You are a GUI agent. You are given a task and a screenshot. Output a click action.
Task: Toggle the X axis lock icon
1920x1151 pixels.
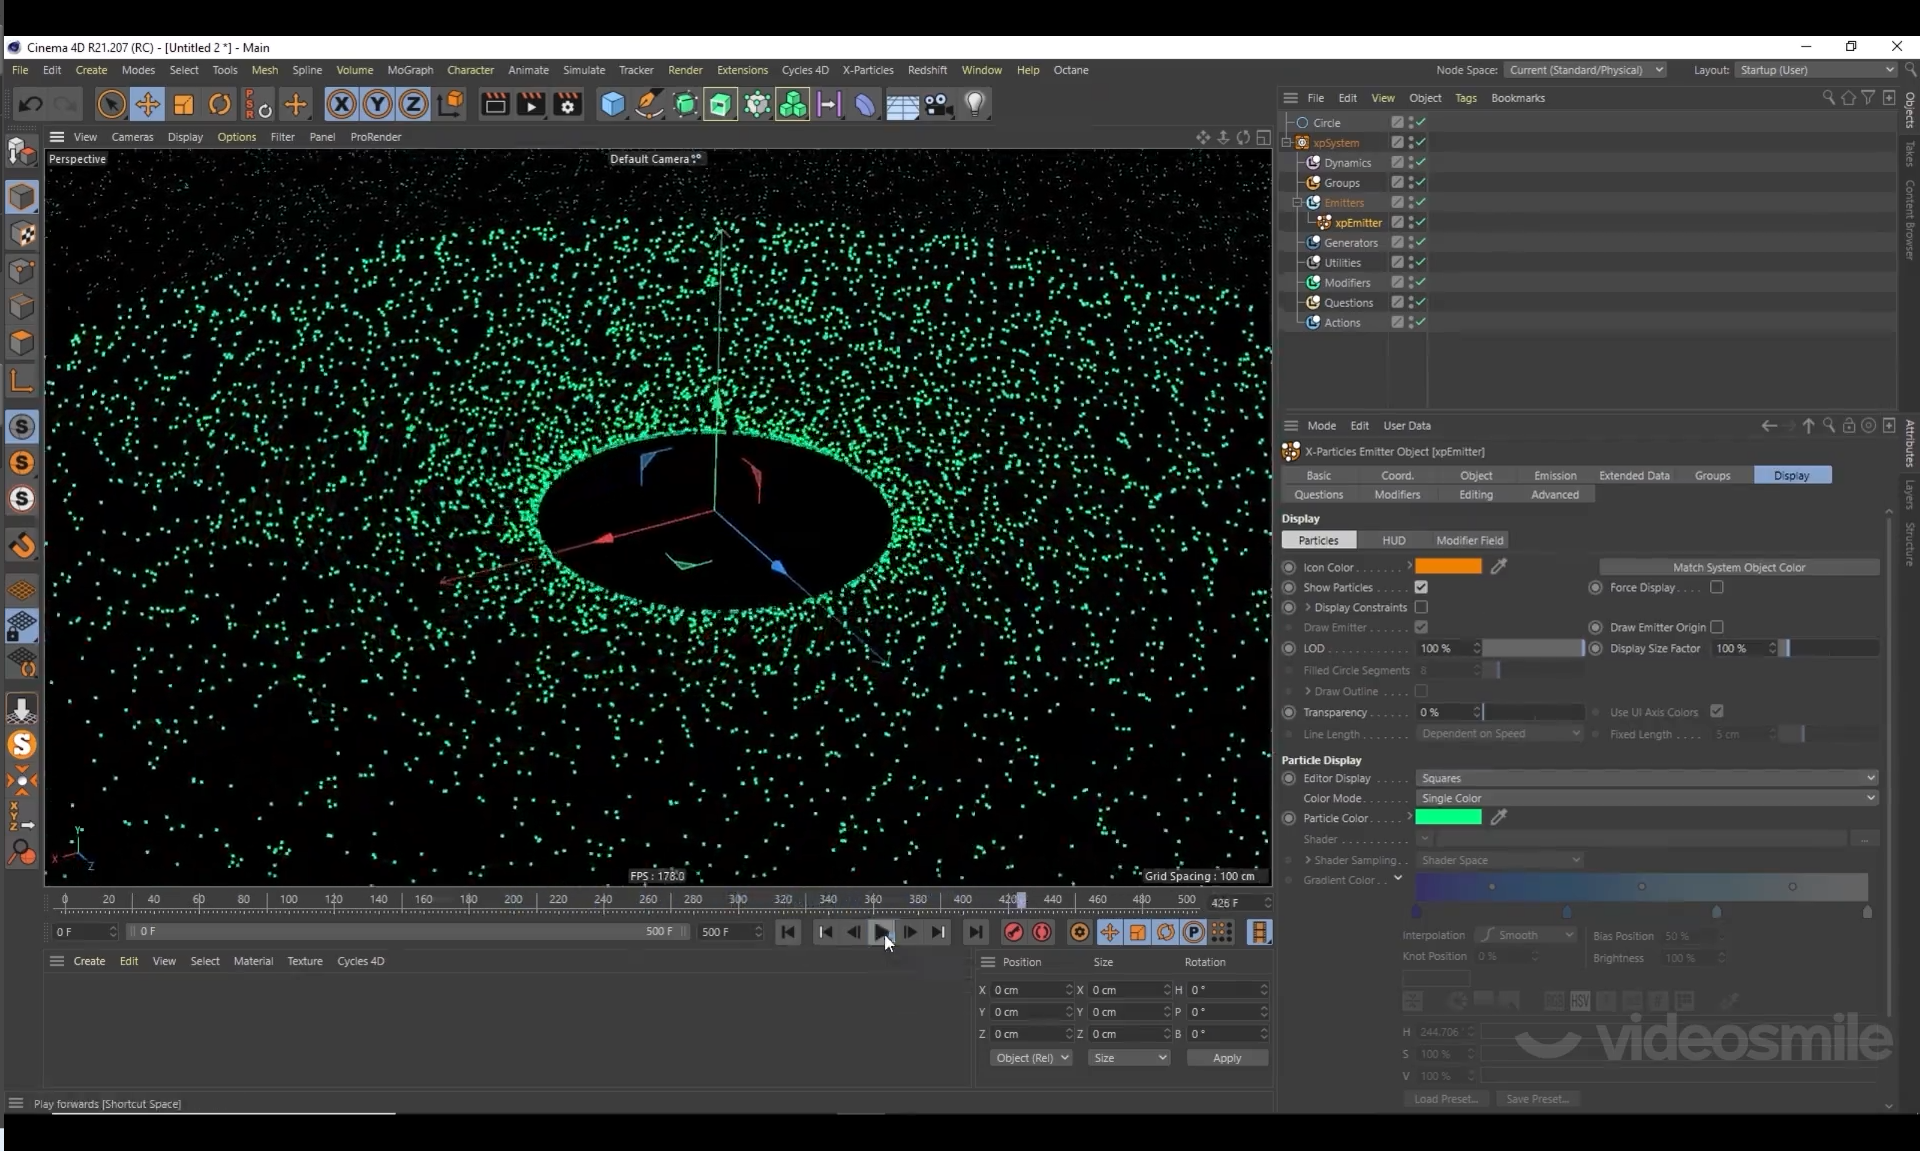click(341, 104)
